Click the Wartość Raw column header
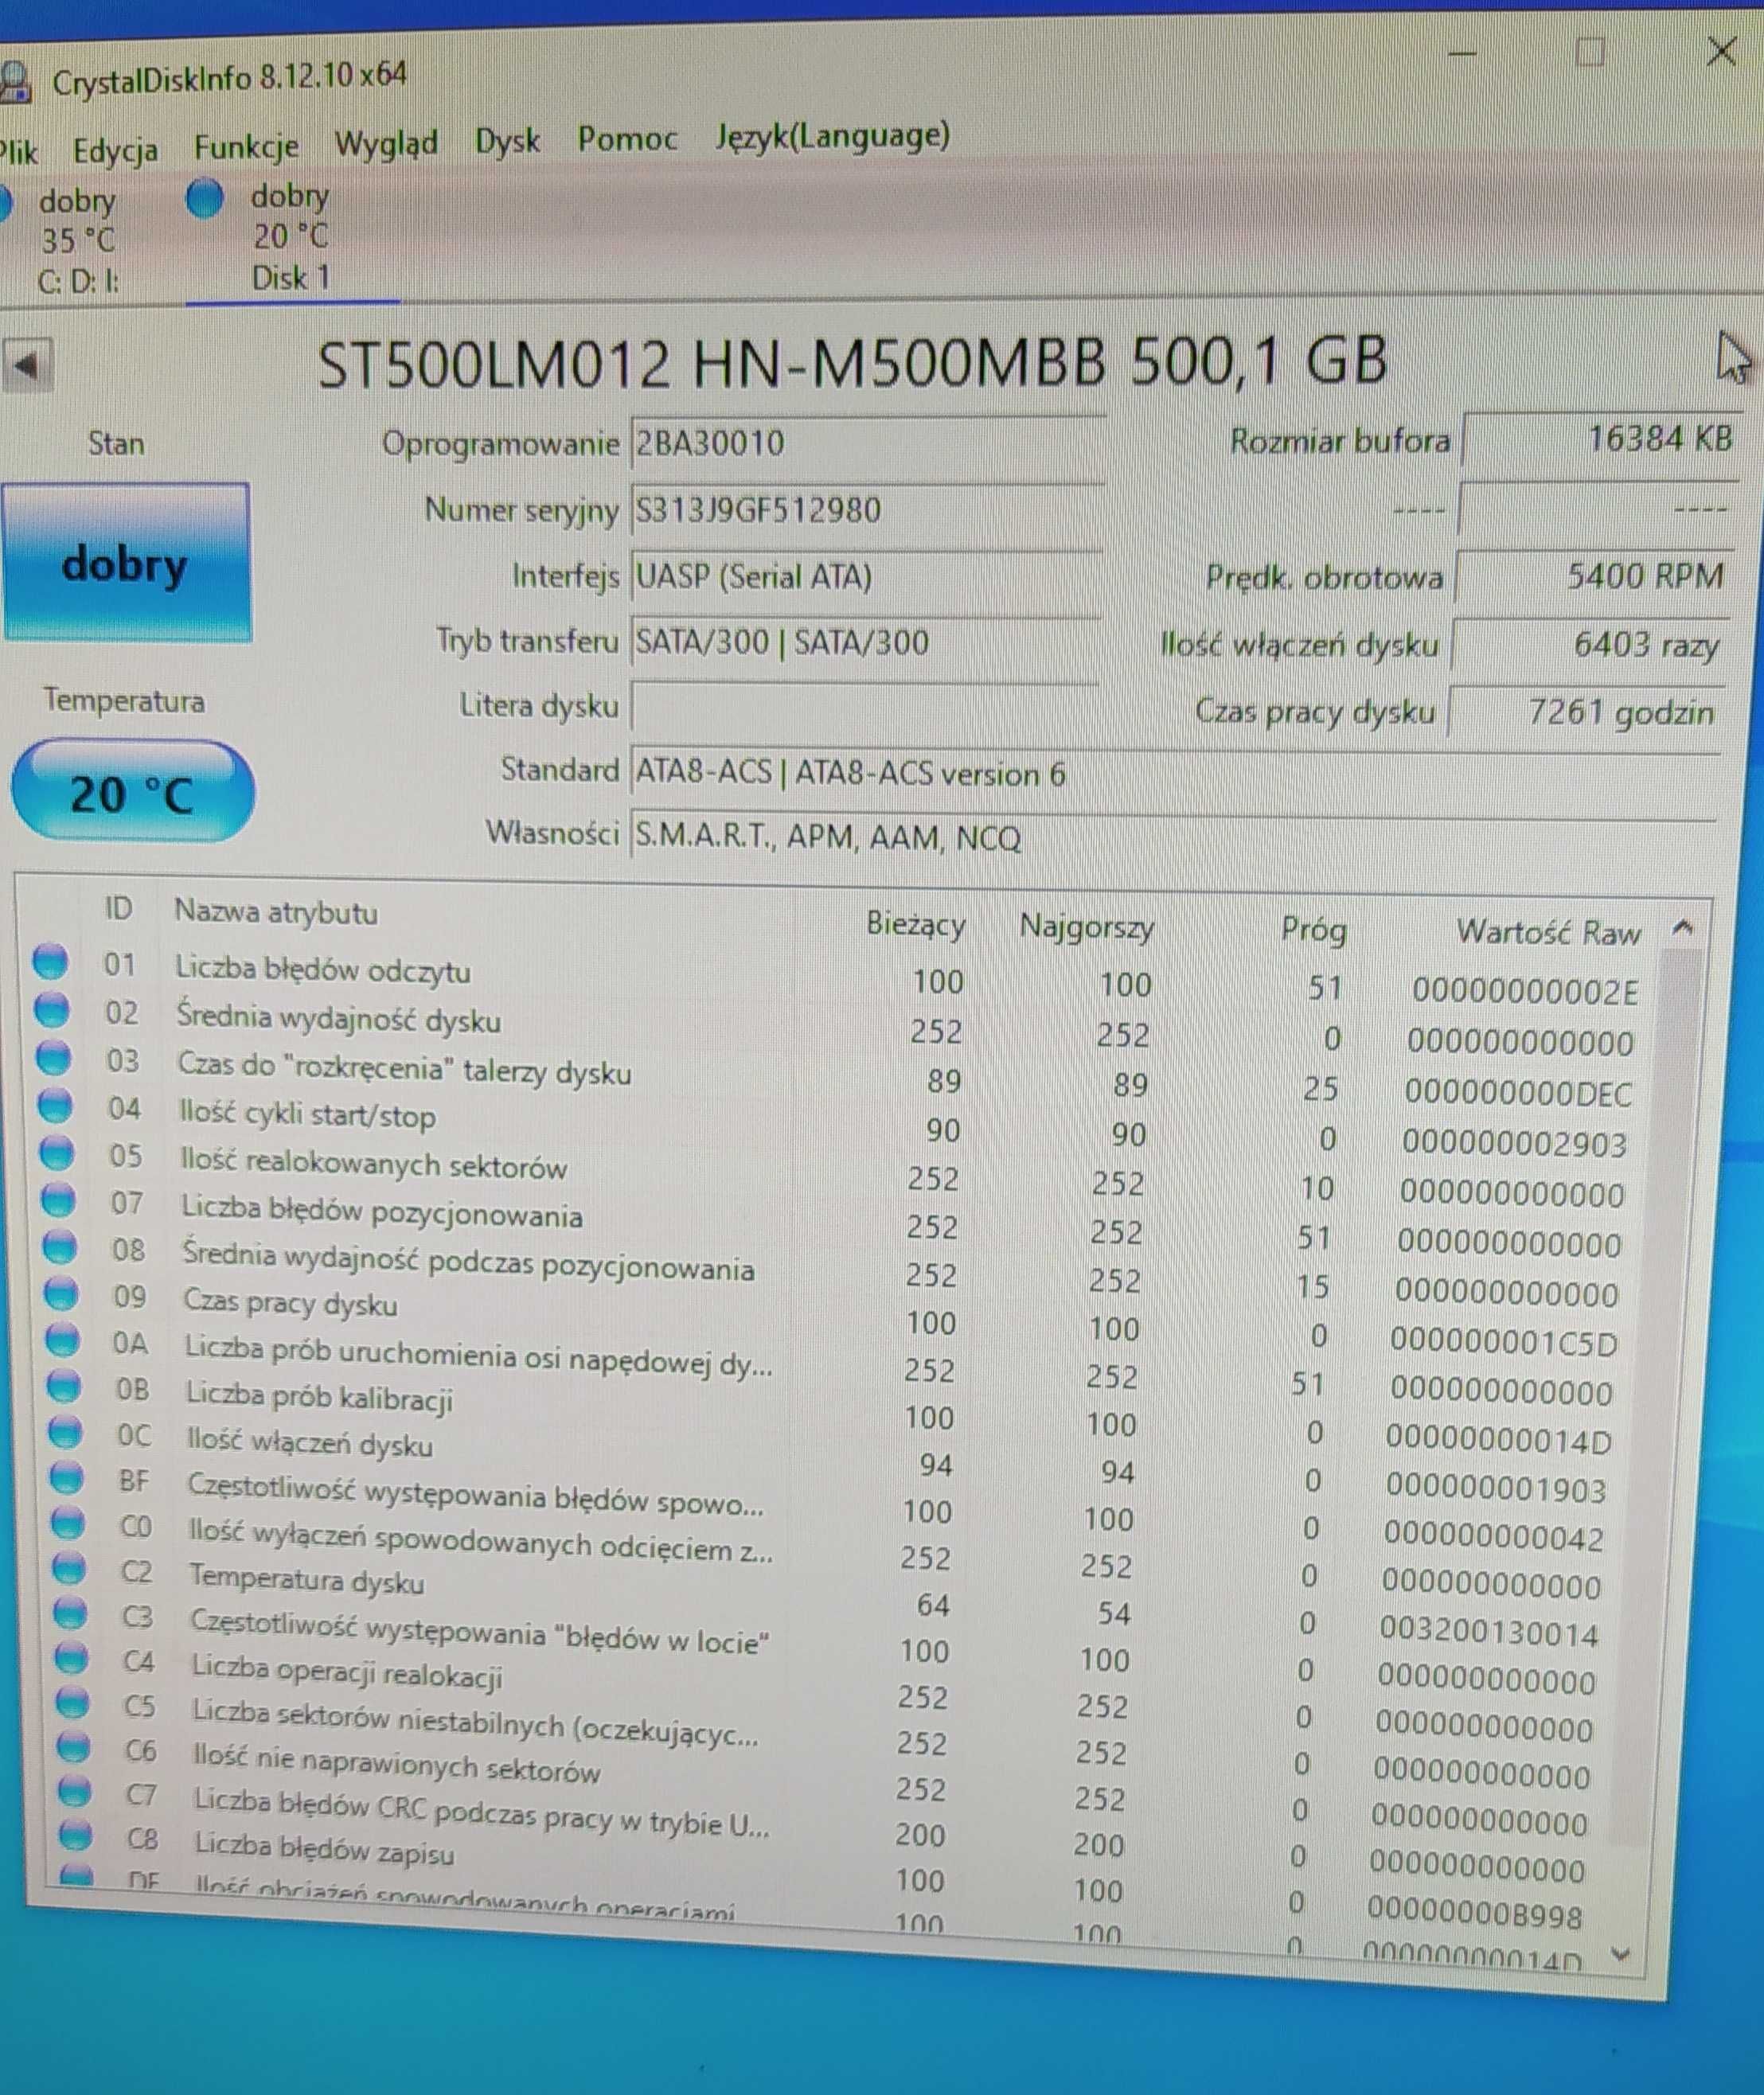Screen dimensions: 1764x2095 [x=1548, y=933]
